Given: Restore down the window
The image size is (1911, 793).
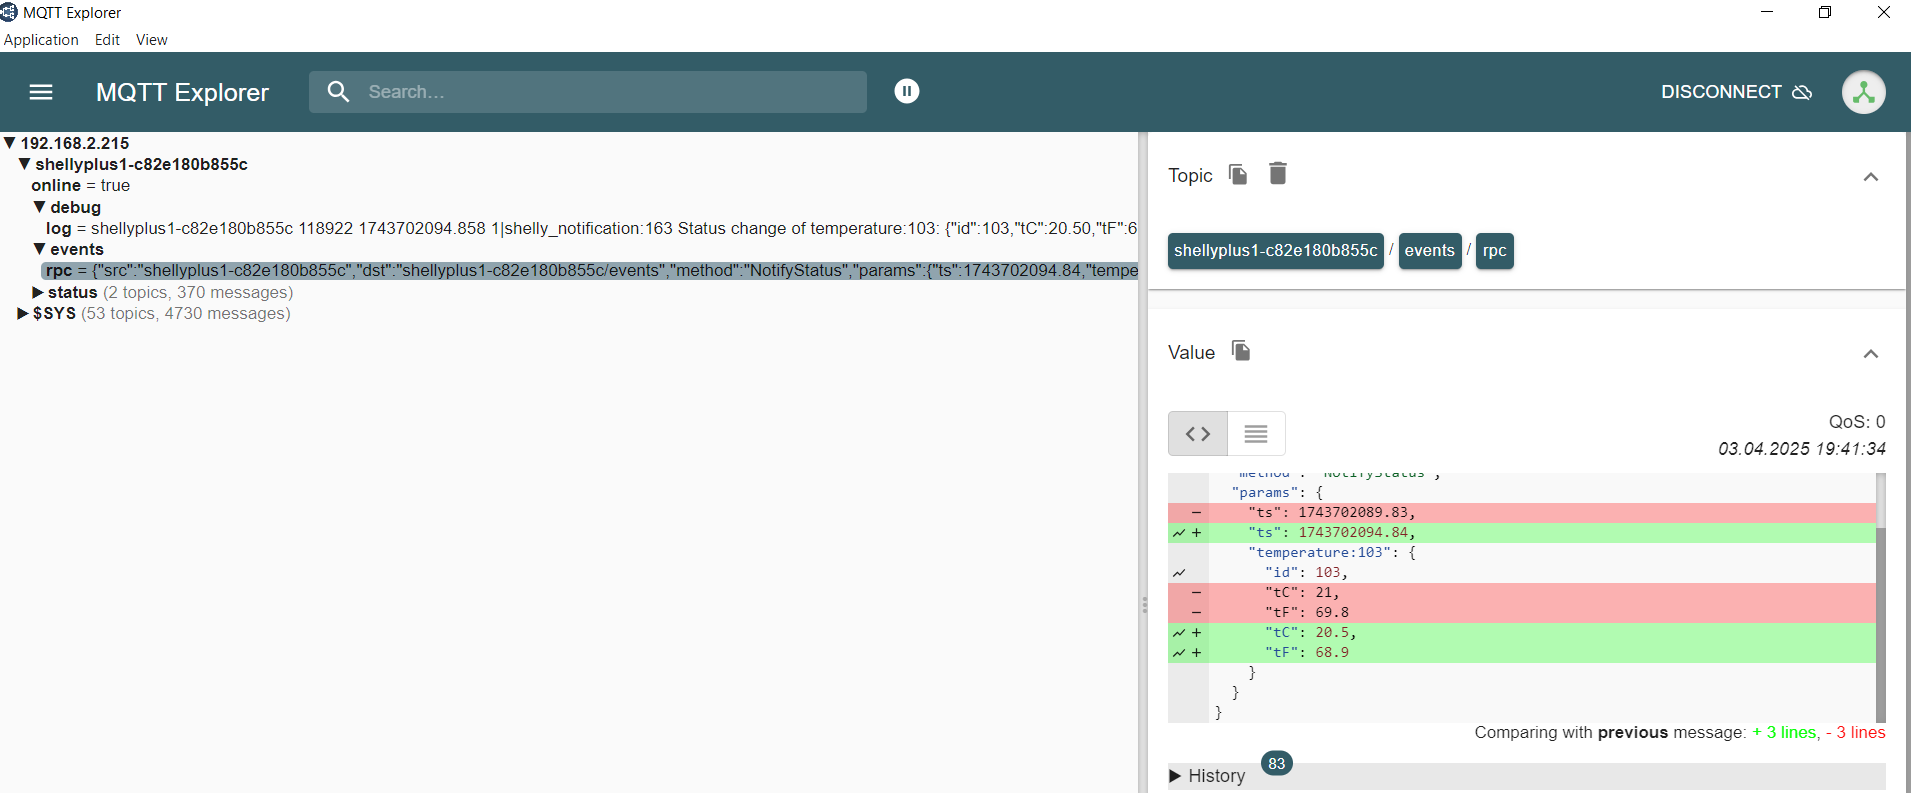Looking at the screenshot, I should [x=1825, y=12].
